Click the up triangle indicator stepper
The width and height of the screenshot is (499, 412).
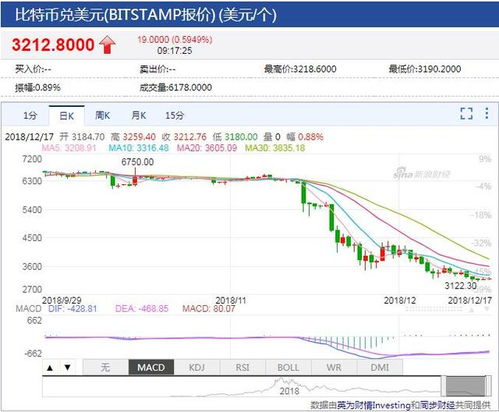click(50, 368)
